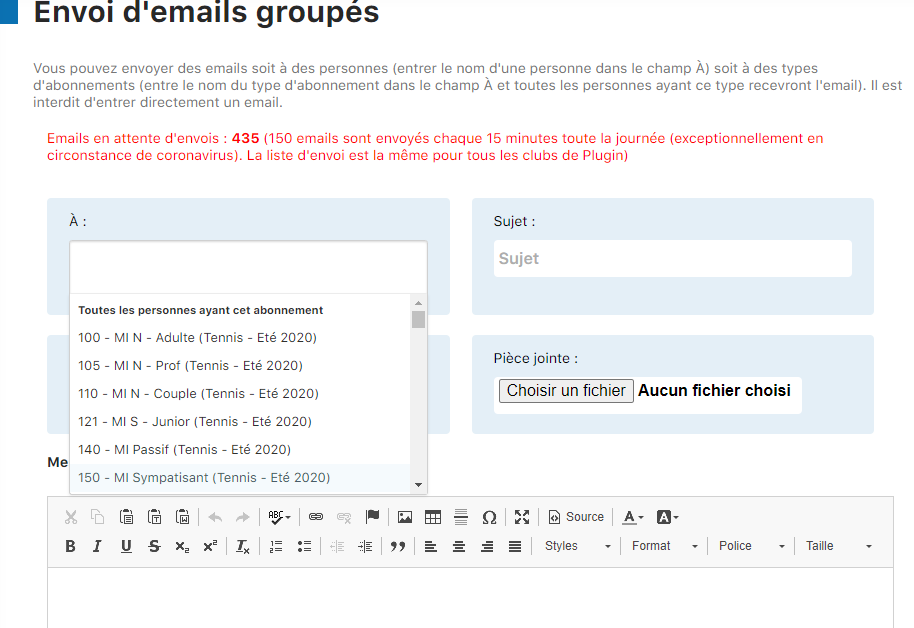Align text right
This screenshot has height=628, width=914.
(487, 546)
